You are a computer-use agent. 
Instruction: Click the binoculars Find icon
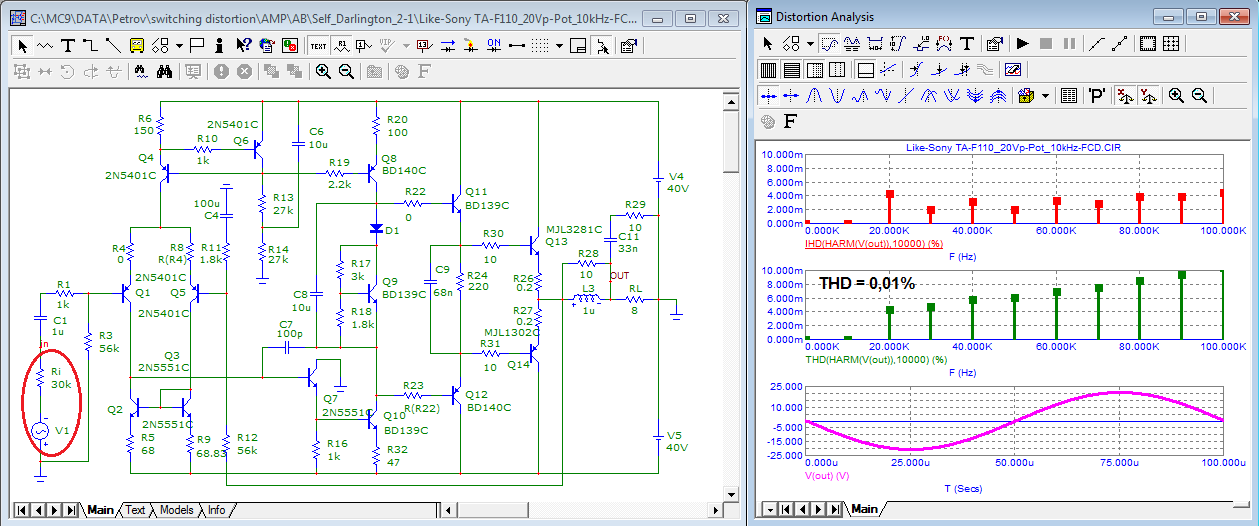[164, 71]
